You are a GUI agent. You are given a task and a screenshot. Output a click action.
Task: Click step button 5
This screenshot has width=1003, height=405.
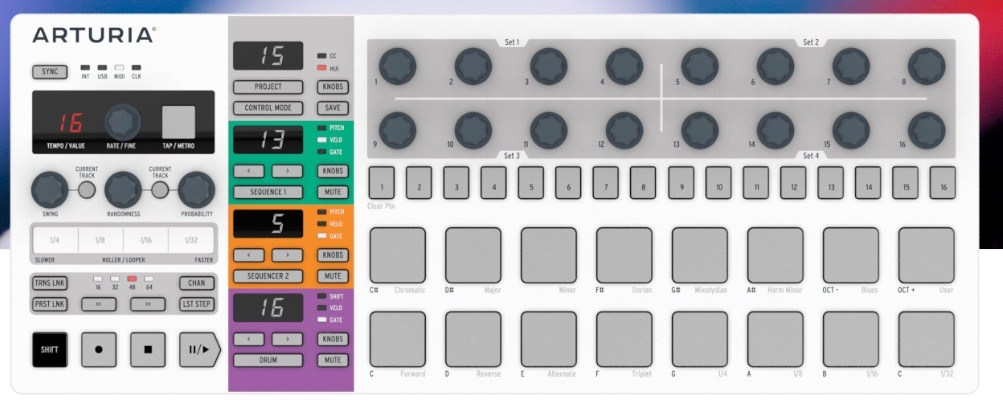pyautogui.click(x=531, y=182)
